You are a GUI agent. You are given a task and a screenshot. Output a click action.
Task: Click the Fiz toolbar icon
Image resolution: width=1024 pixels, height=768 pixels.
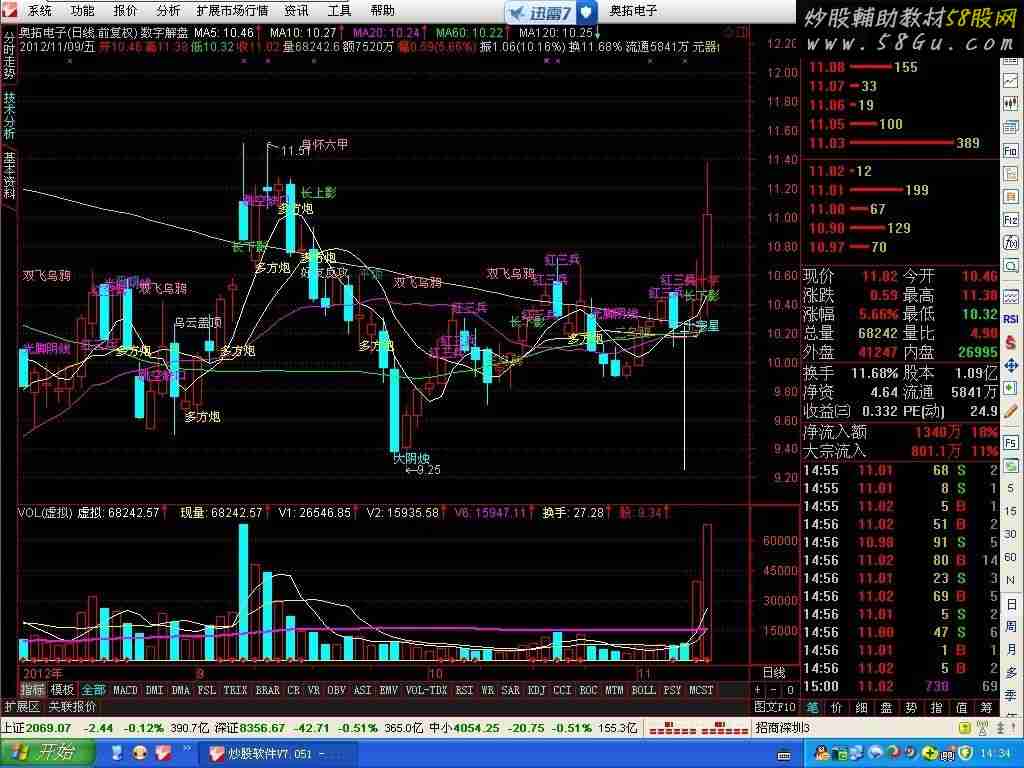tap(1010, 220)
